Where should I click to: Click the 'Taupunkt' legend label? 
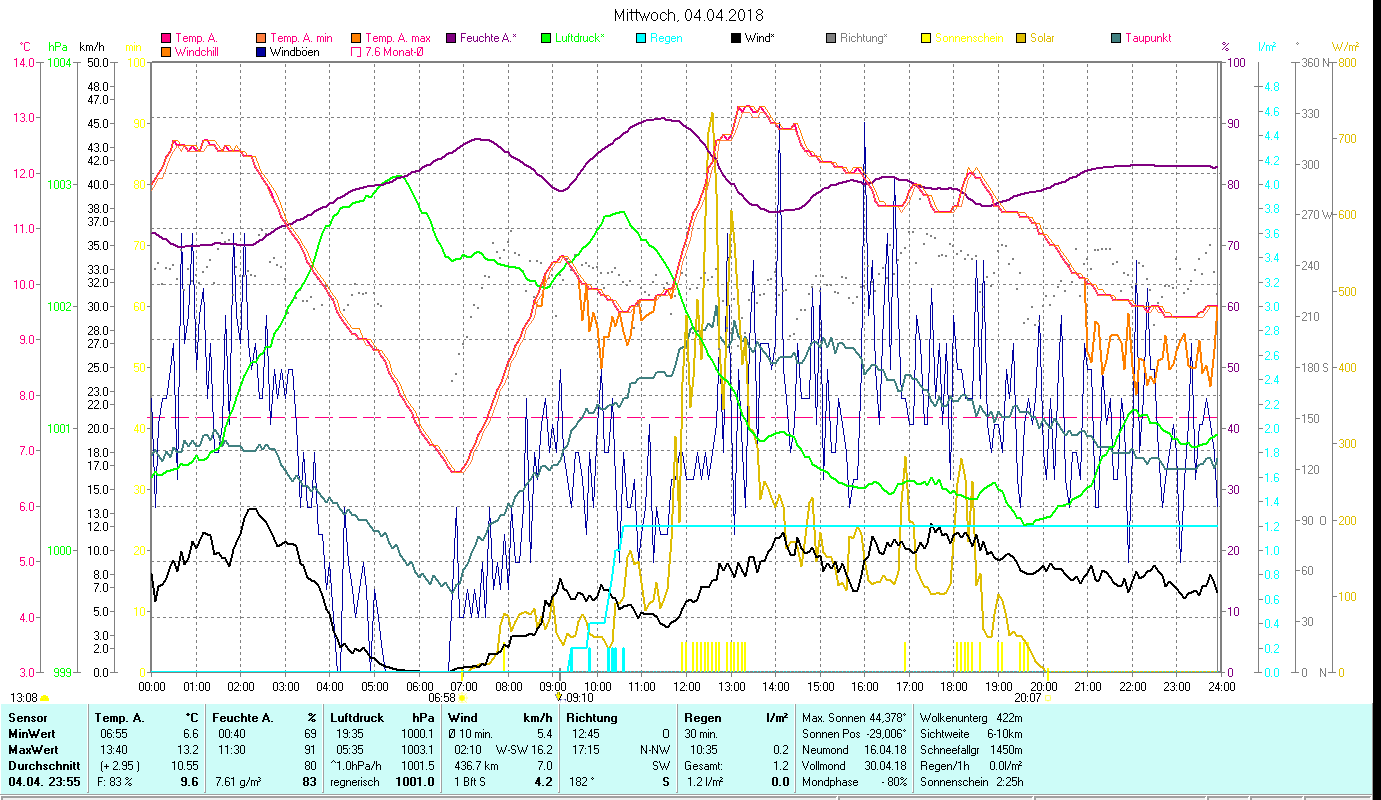pyautogui.click(x=1148, y=38)
